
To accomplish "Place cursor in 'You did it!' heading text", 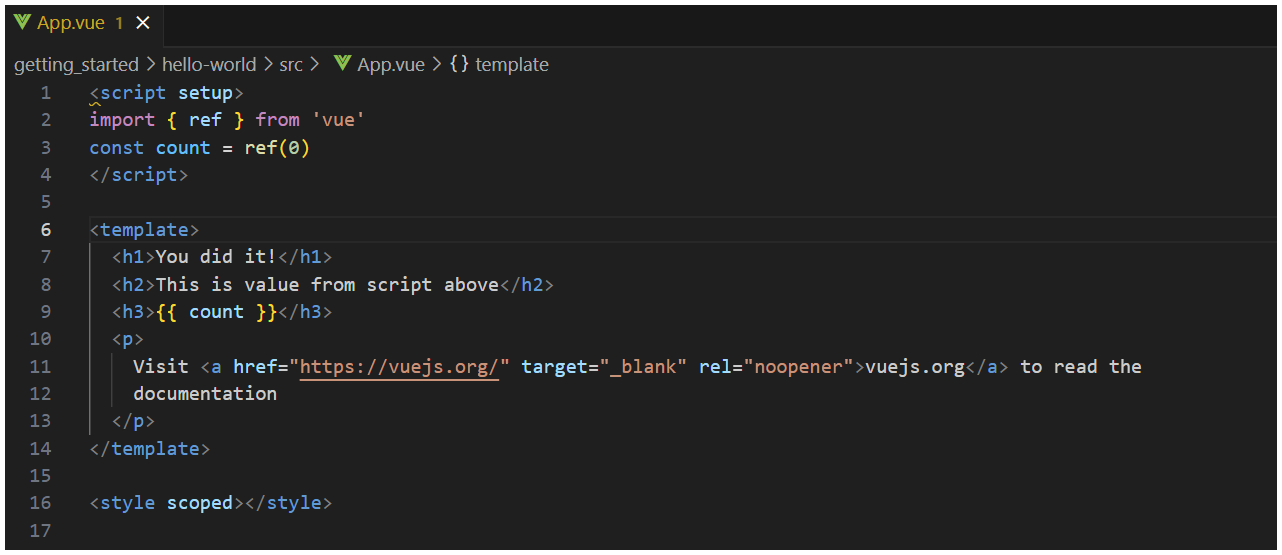I will [x=215, y=257].
